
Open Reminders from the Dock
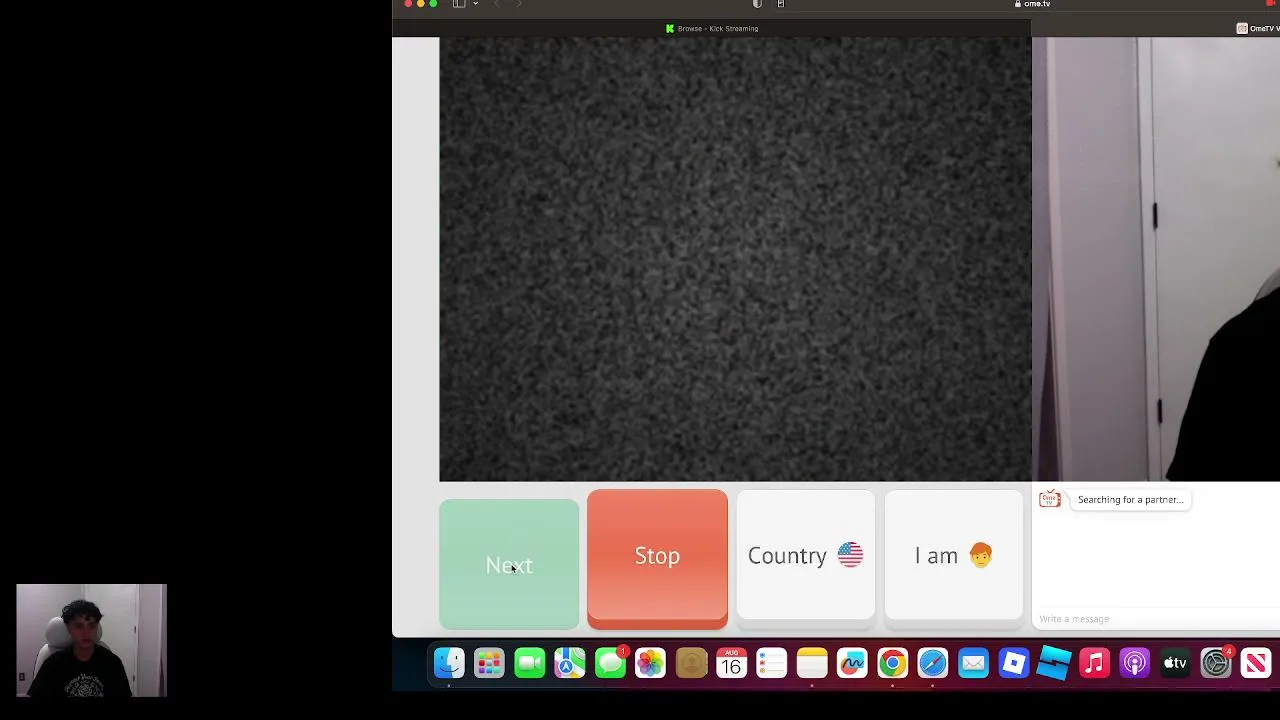pyautogui.click(x=771, y=663)
